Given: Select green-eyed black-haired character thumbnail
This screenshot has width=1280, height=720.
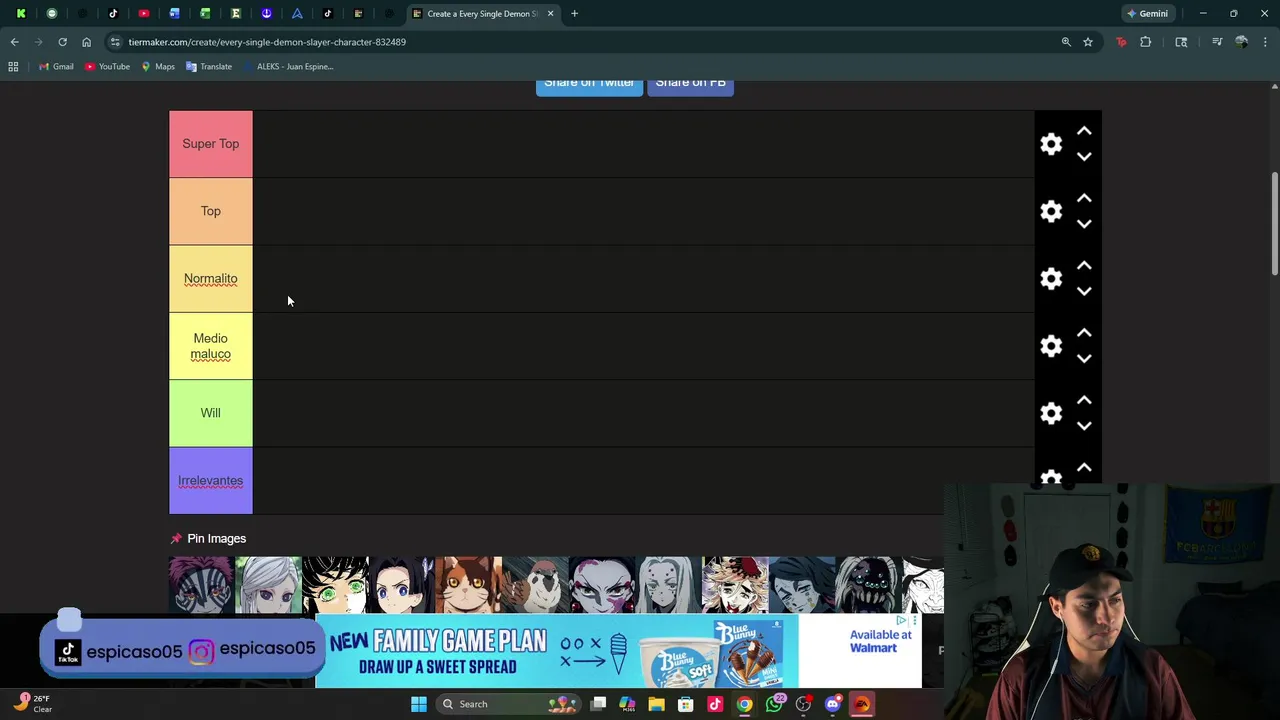Looking at the screenshot, I should tap(335, 585).
